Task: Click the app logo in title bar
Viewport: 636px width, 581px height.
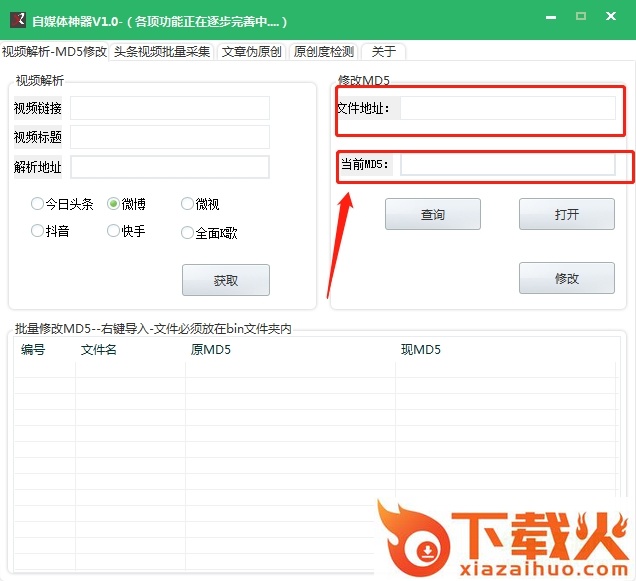Action: tap(17, 20)
